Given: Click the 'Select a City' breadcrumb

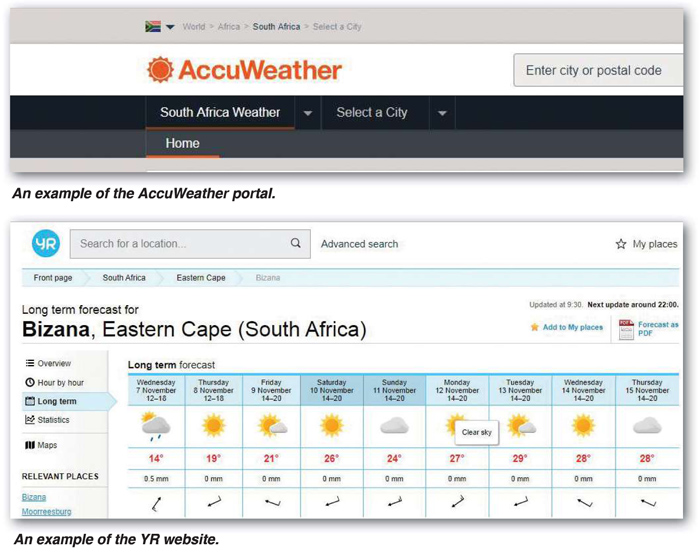Looking at the screenshot, I should pyautogui.click(x=337, y=27).
